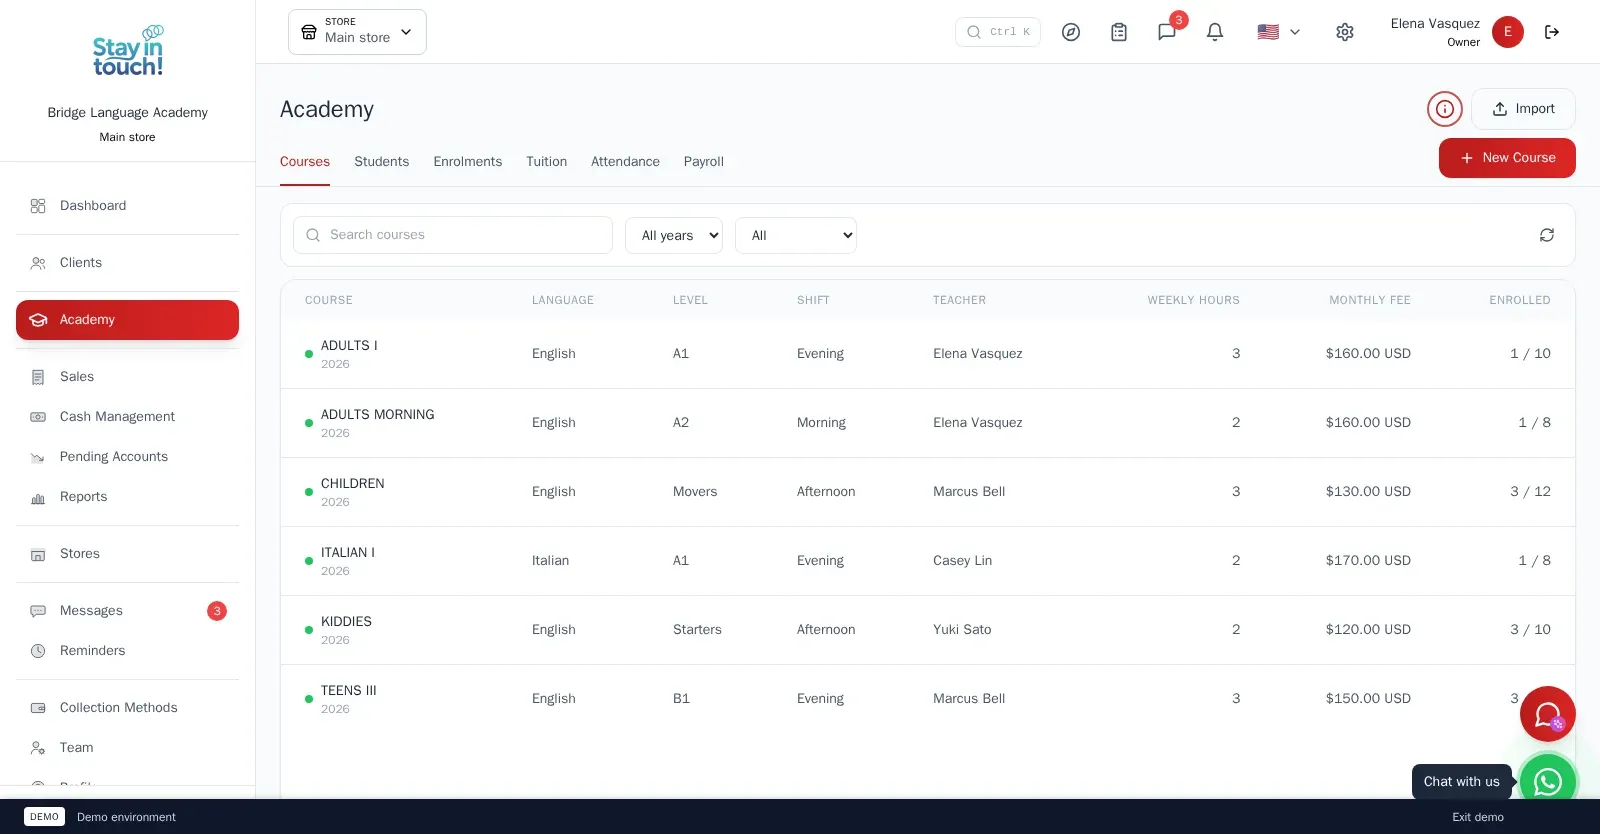Click the red info circle icon
This screenshot has width=1600, height=834.
click(1445, 109)
